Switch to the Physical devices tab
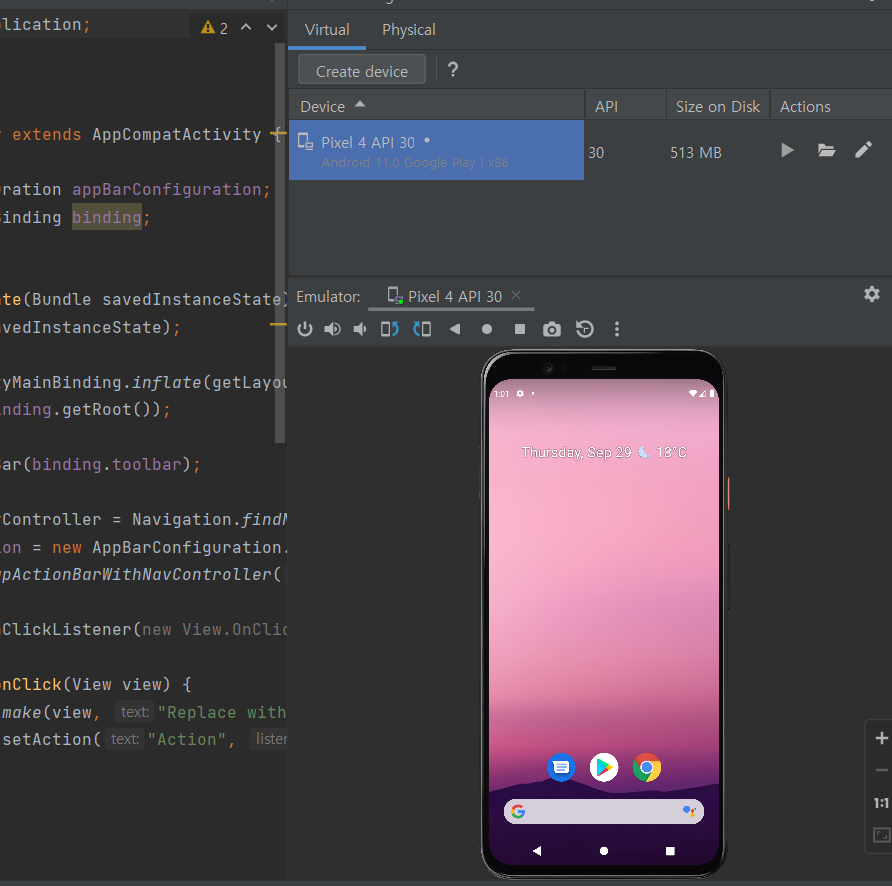892x886 pixels. (408, 30)
